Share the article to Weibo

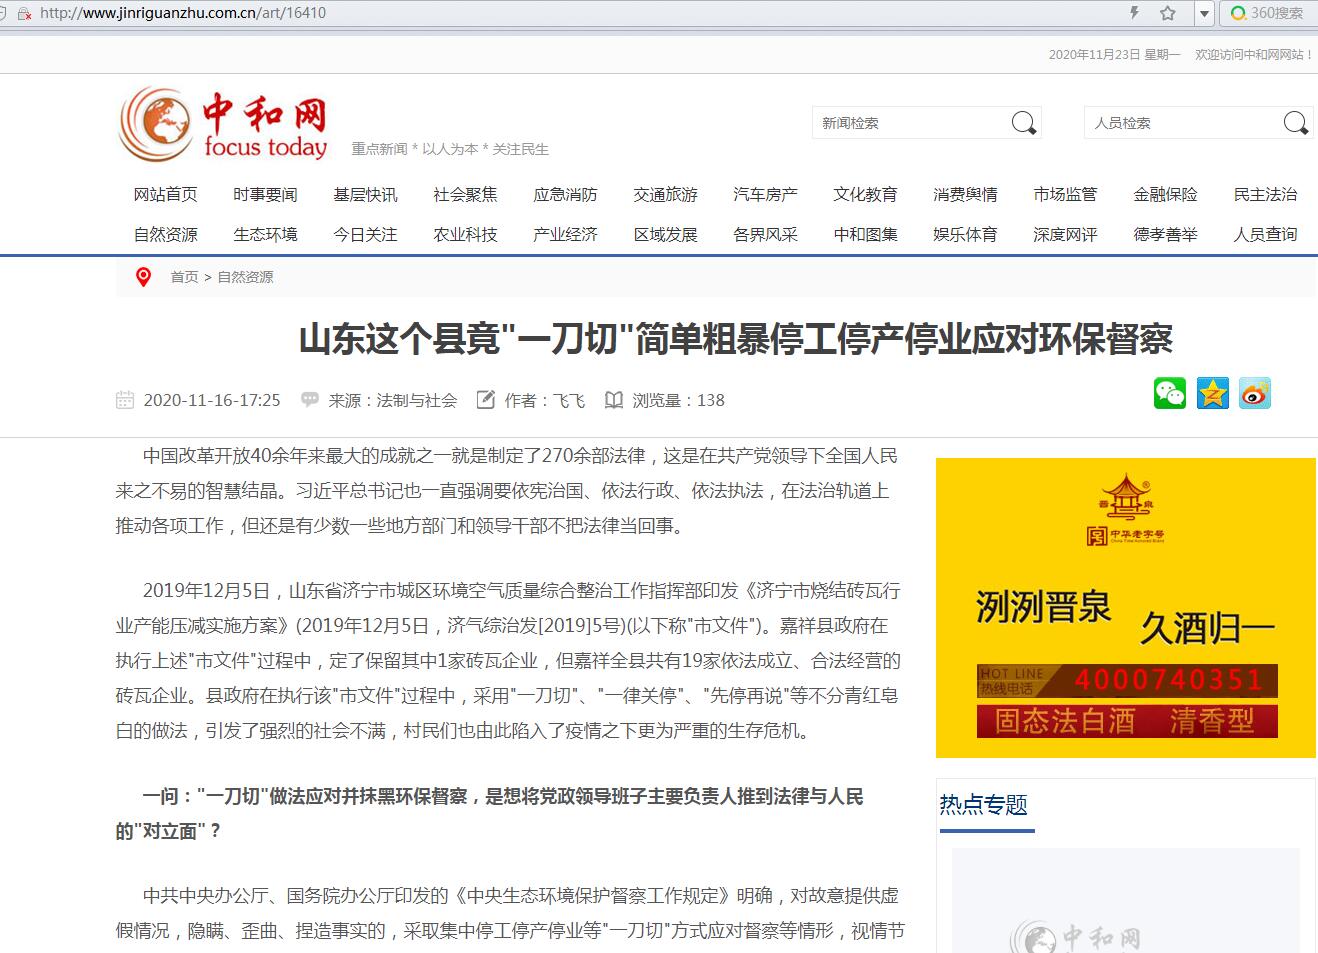(1255, 393)
